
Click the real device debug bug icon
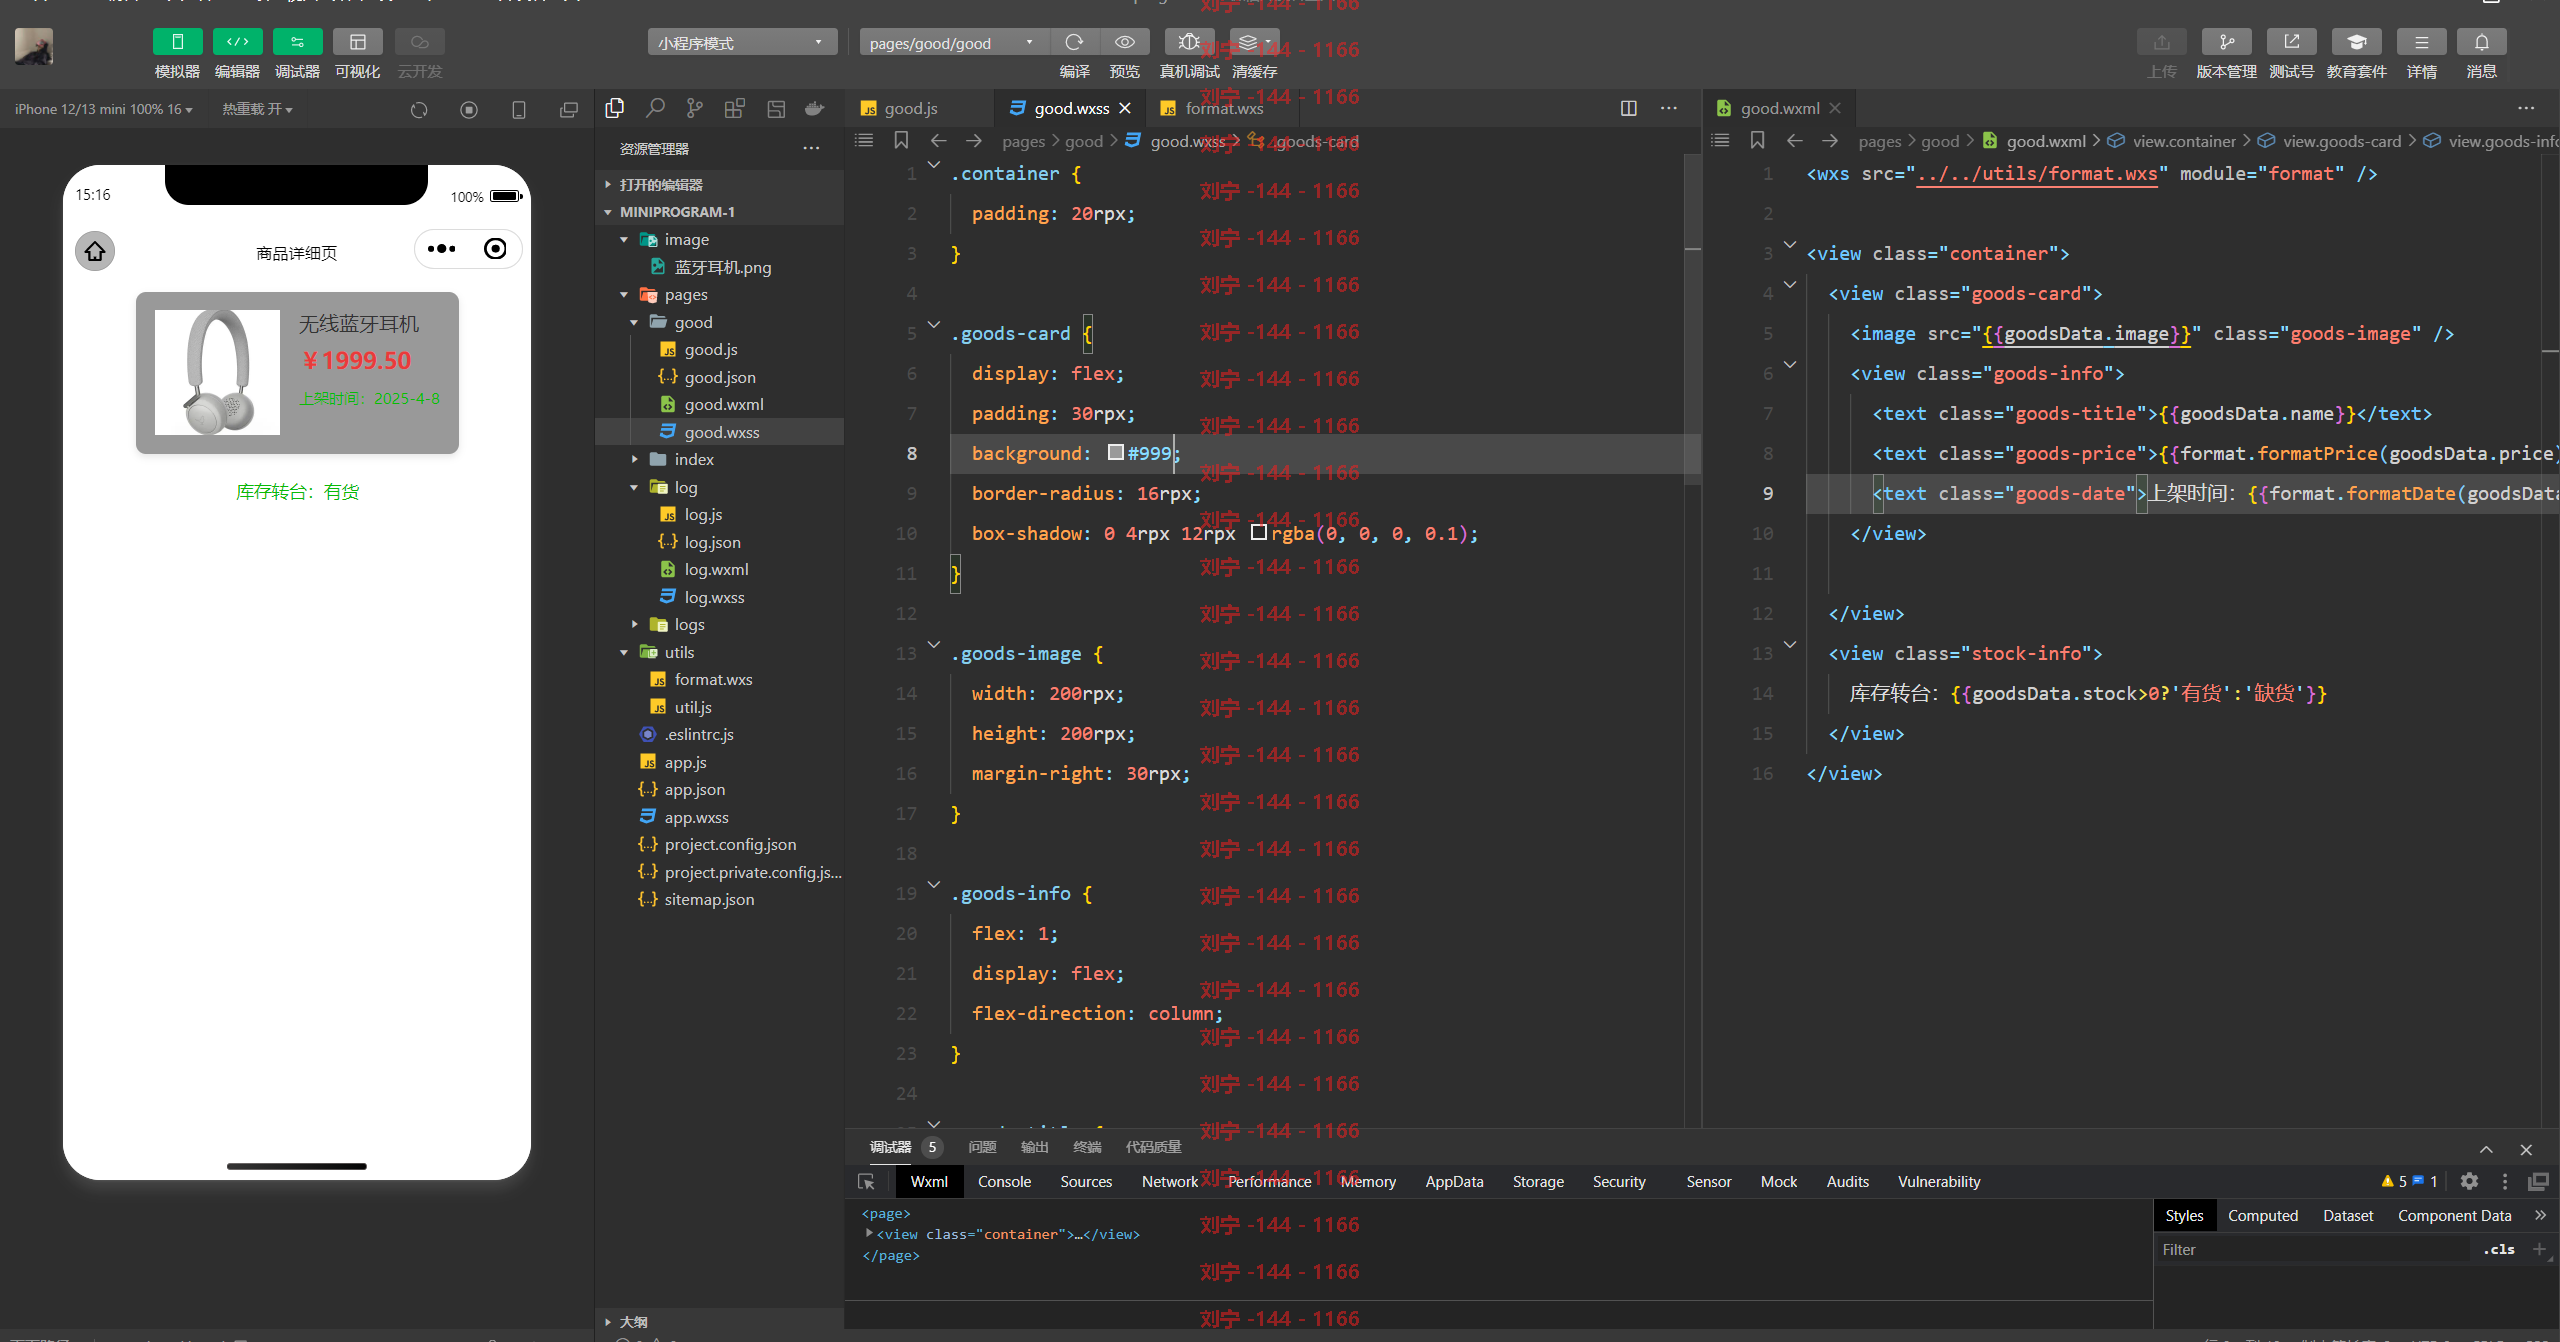[x=1189, y=42]
